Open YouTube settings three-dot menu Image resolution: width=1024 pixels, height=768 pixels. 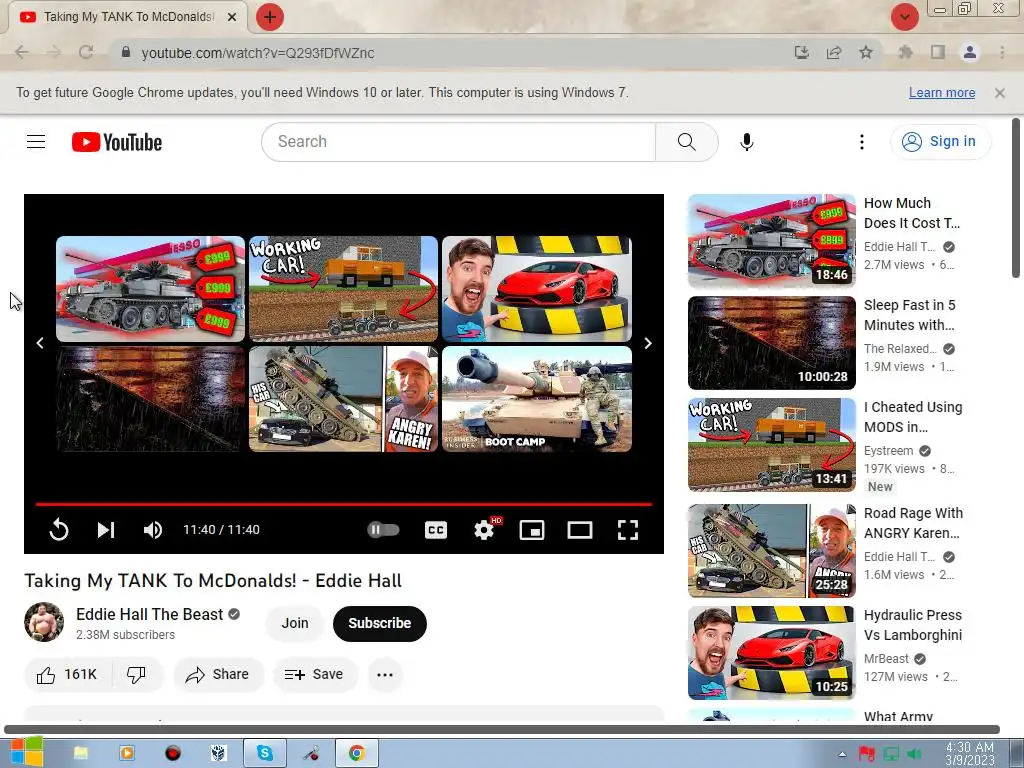[x=862, y=142]
